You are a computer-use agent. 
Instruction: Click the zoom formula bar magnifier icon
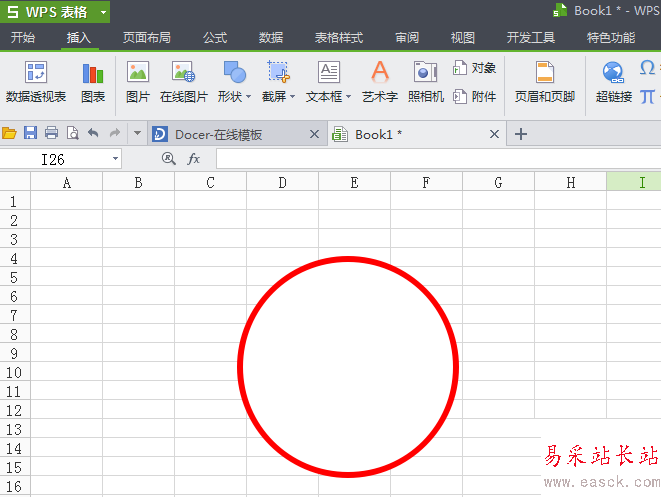point(169,159)
